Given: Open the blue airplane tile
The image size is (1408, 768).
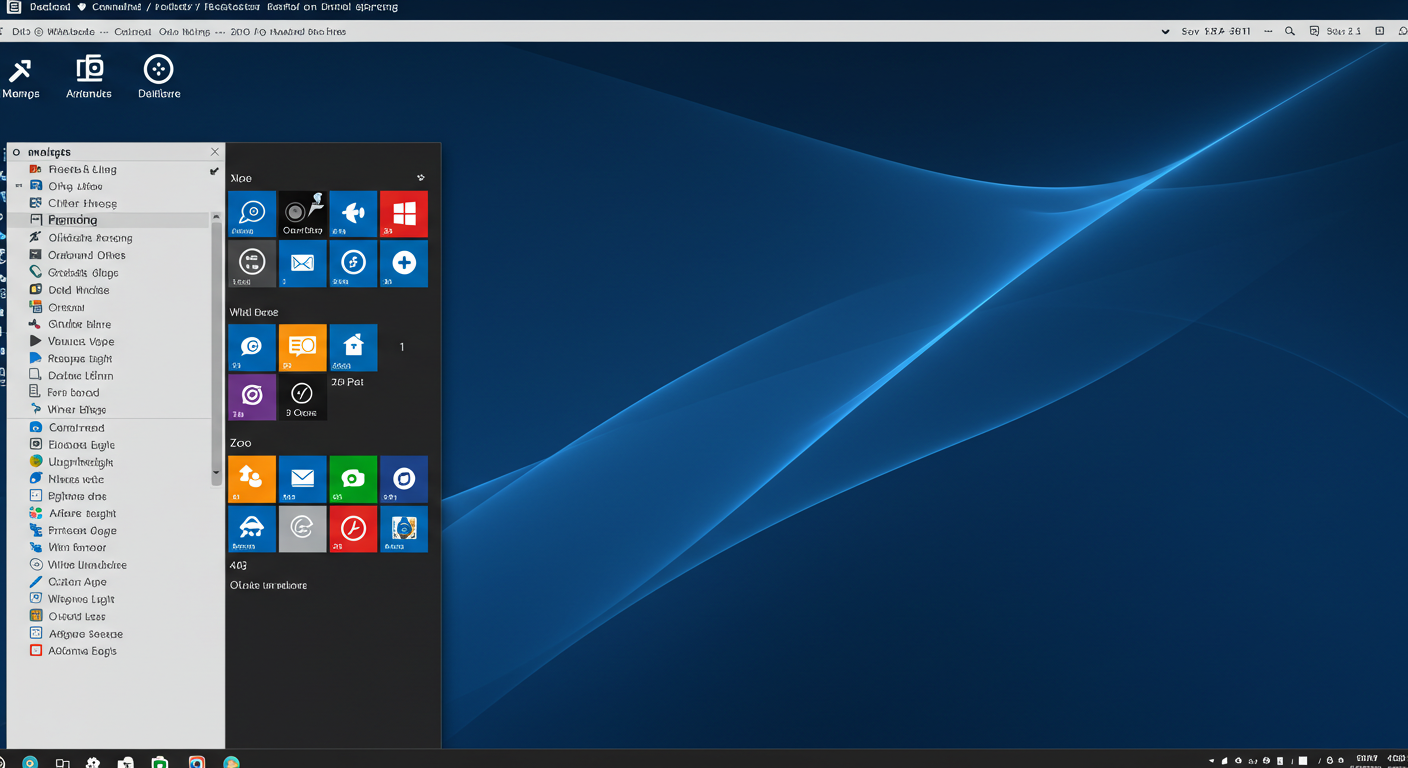Looking at the screenshot, I should click(353, 214).
